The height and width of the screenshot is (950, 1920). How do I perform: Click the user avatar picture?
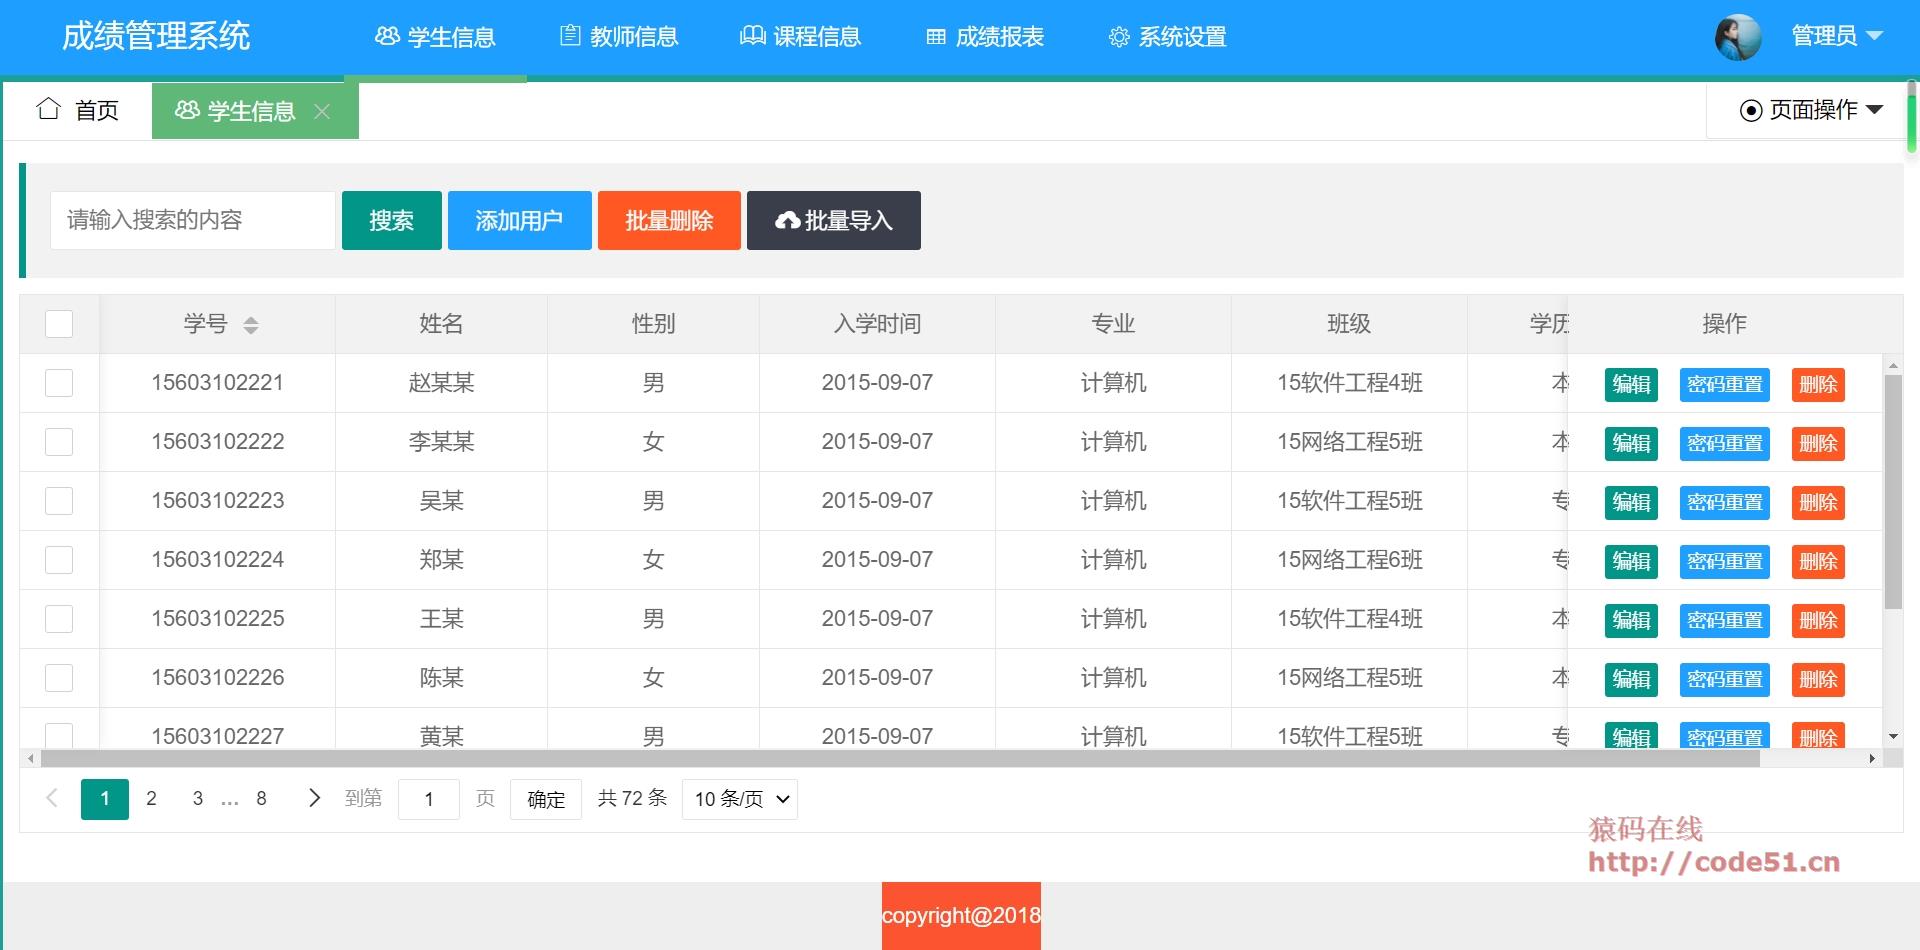tap(1738, 37)
